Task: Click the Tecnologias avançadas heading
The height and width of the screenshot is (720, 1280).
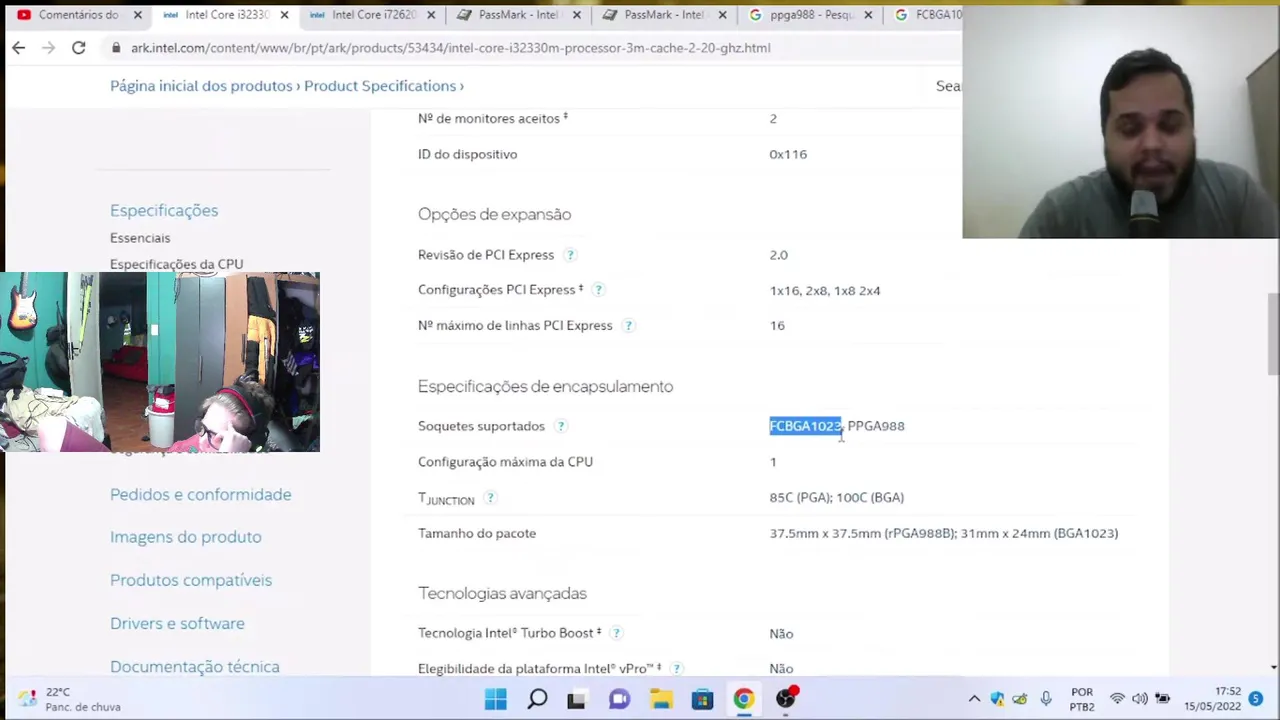Action: 502,593
